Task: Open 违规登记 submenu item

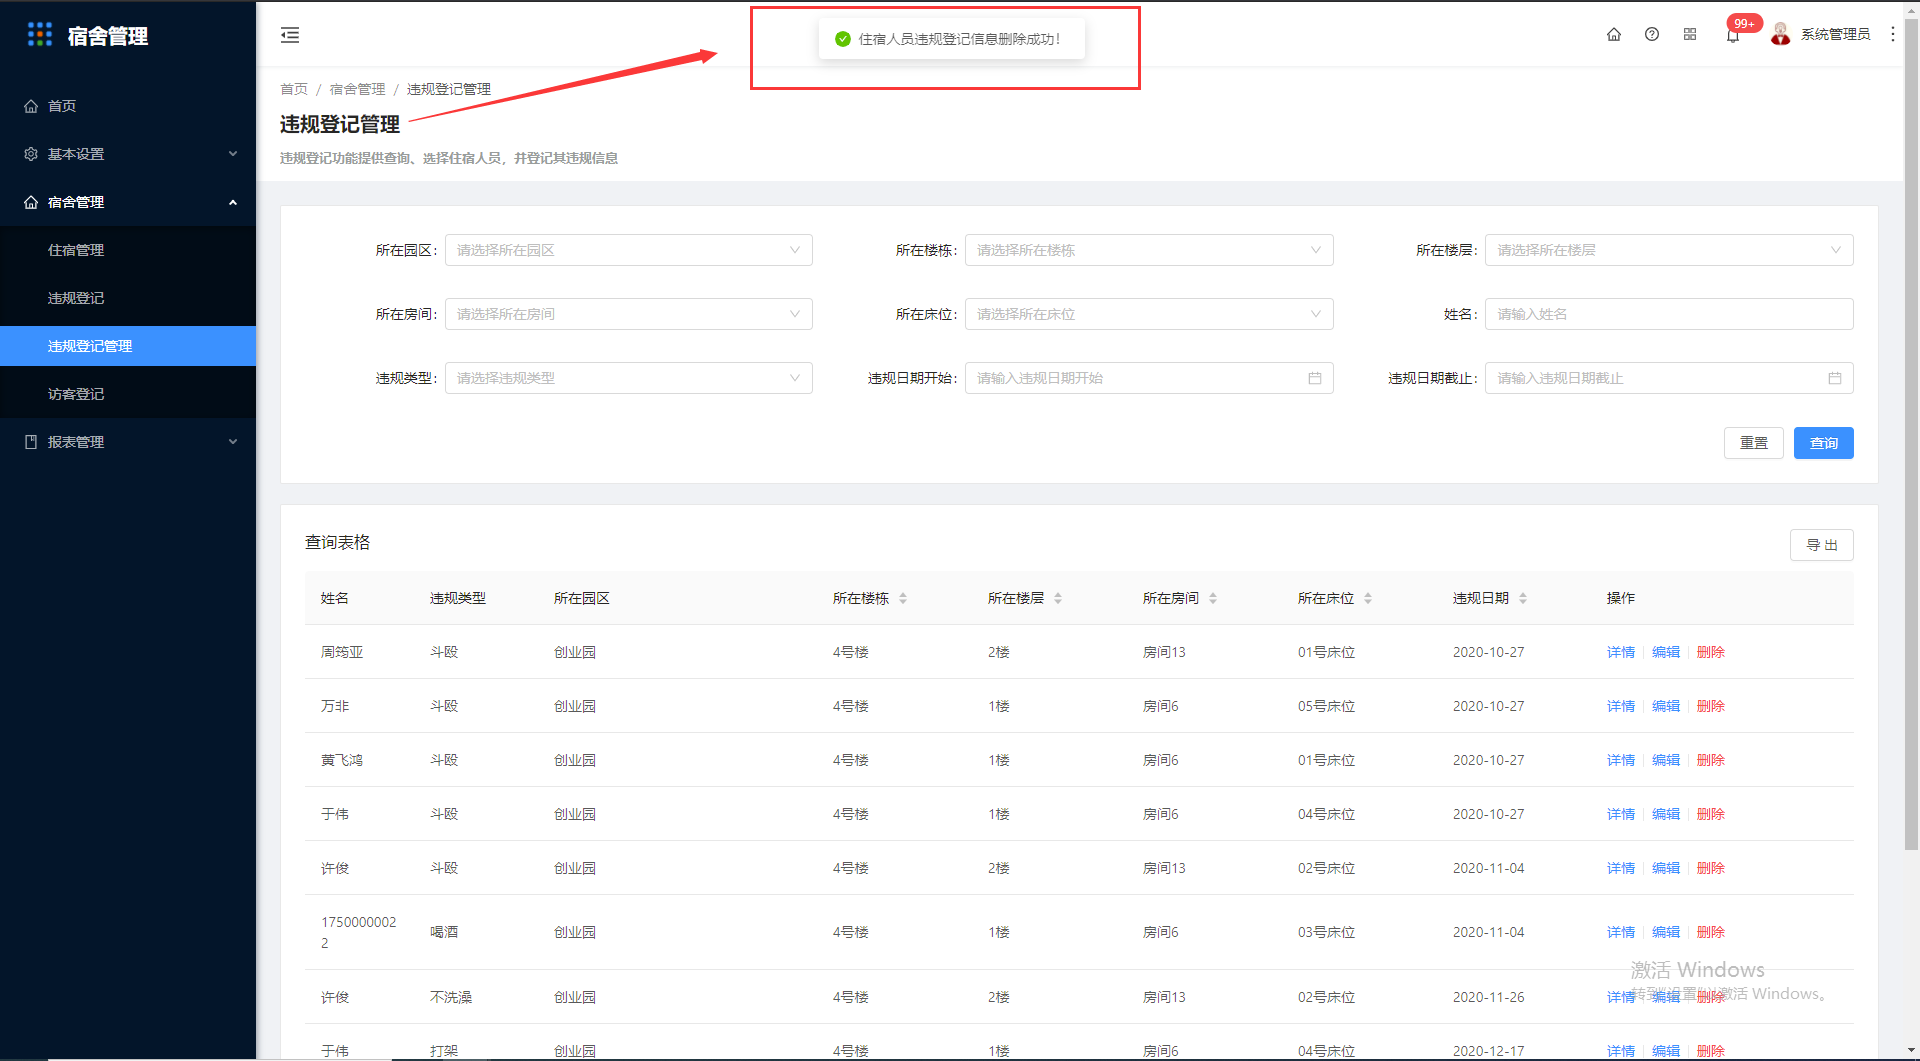Action: 128,298
